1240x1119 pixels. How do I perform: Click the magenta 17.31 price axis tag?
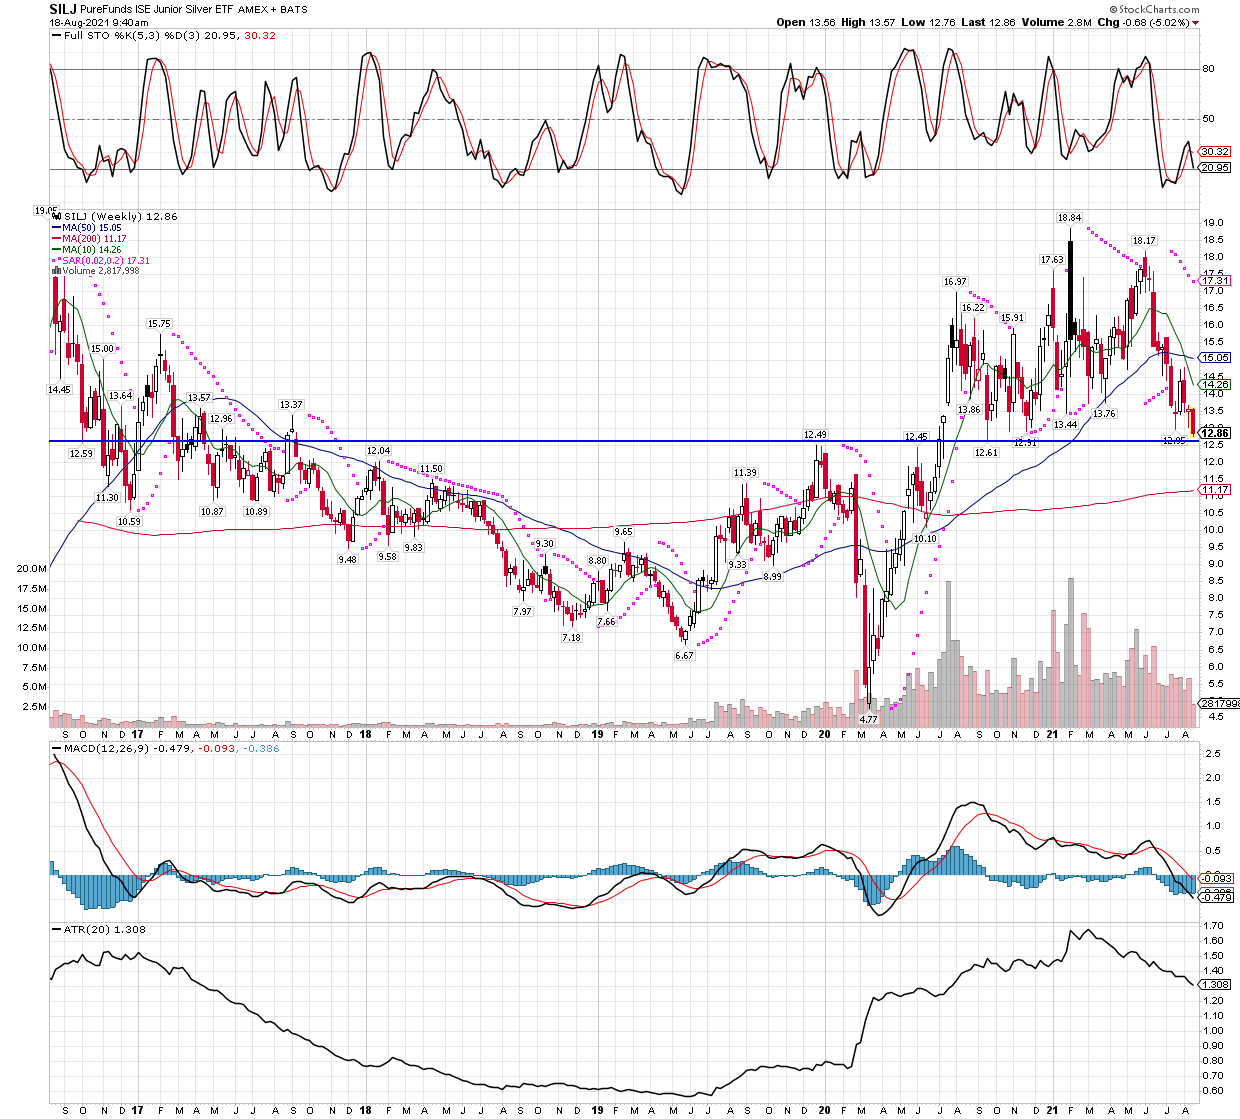(1215, 281)
